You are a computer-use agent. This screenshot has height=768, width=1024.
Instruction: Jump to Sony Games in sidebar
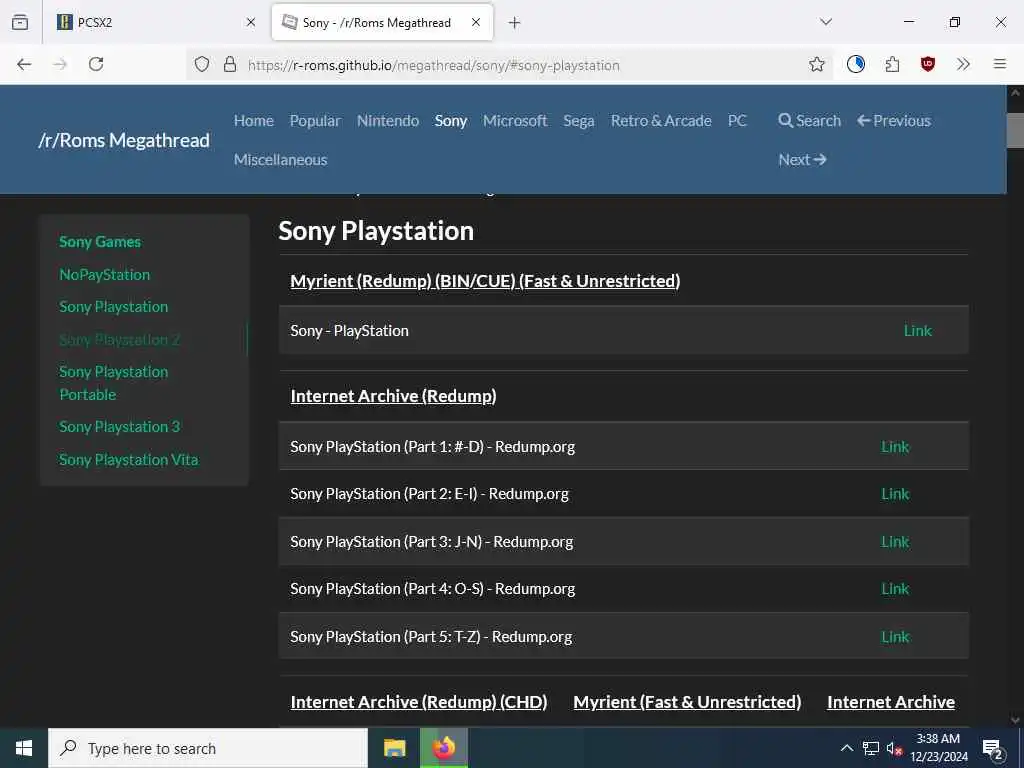(100, 242)
